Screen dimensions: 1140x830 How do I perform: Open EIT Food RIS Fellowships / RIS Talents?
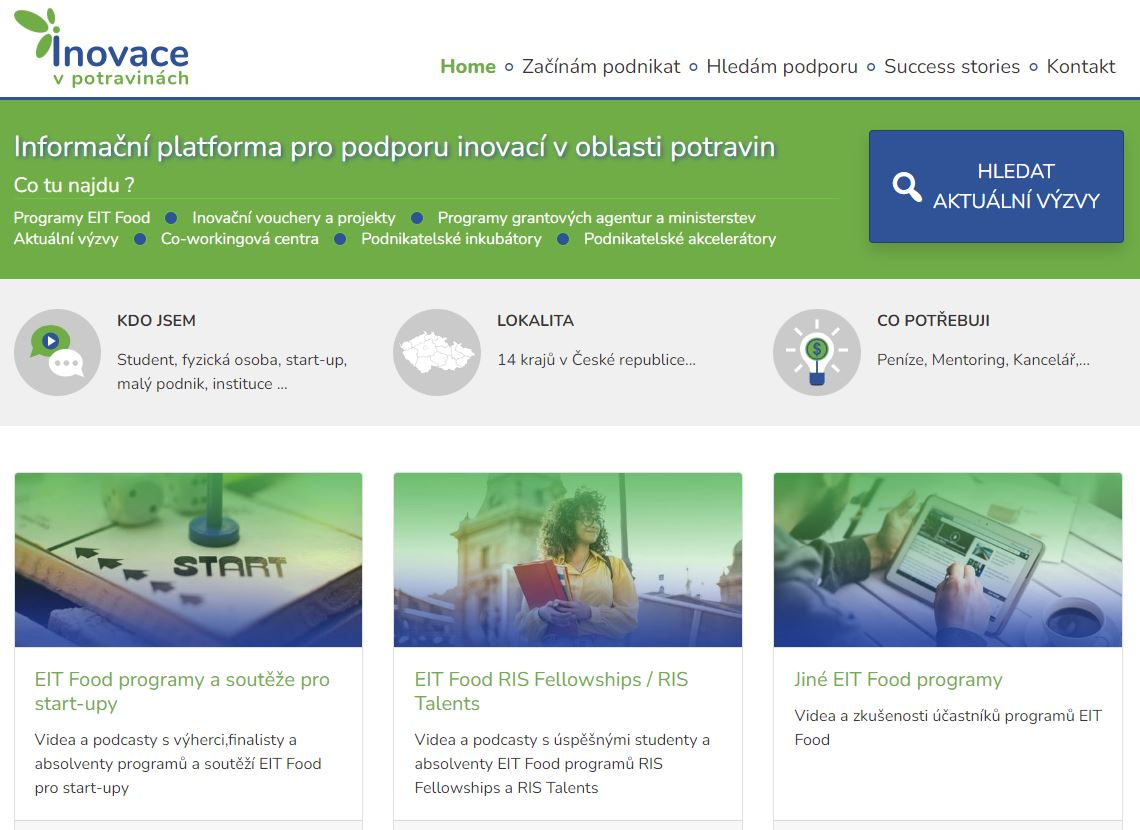[x=554, y=691]
